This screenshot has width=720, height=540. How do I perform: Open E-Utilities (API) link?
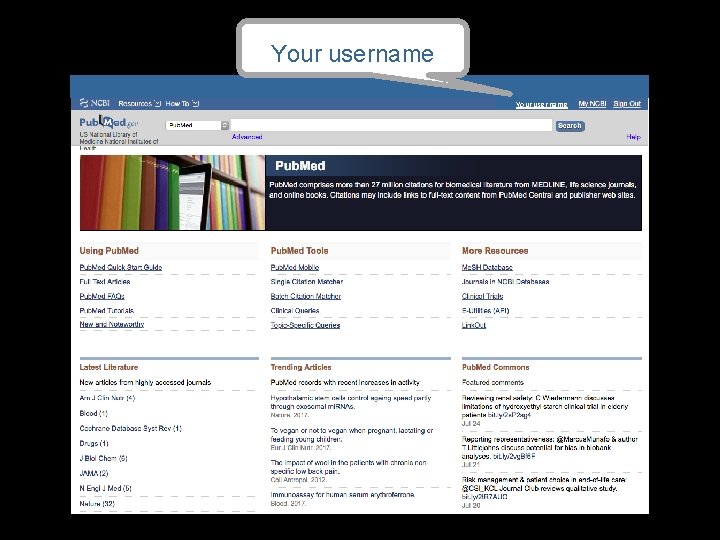click(485, 310)
